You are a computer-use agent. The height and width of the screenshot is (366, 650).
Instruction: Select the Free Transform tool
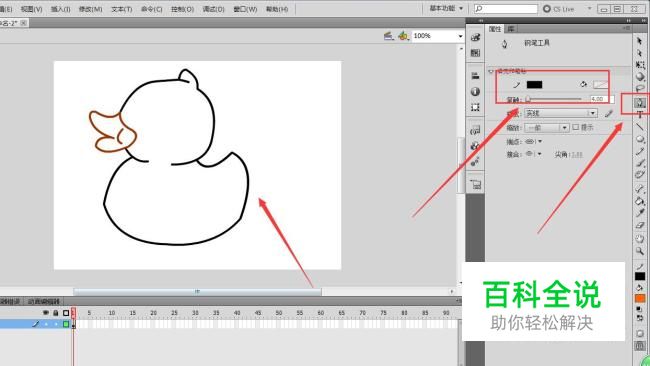tap(640, 65)
